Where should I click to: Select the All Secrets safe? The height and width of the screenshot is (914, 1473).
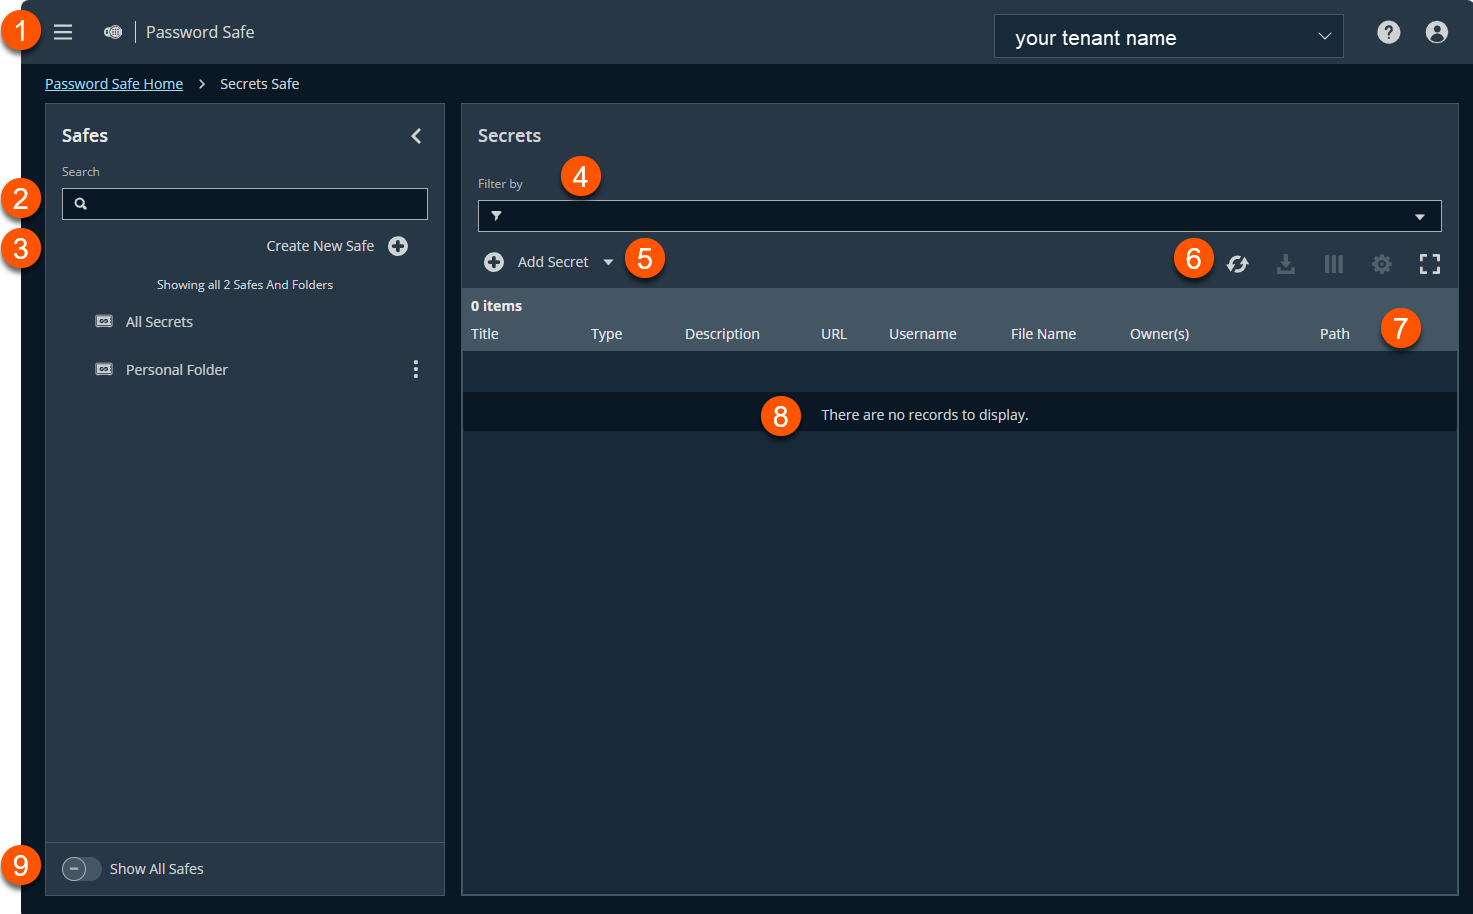[x=159, y=322]
